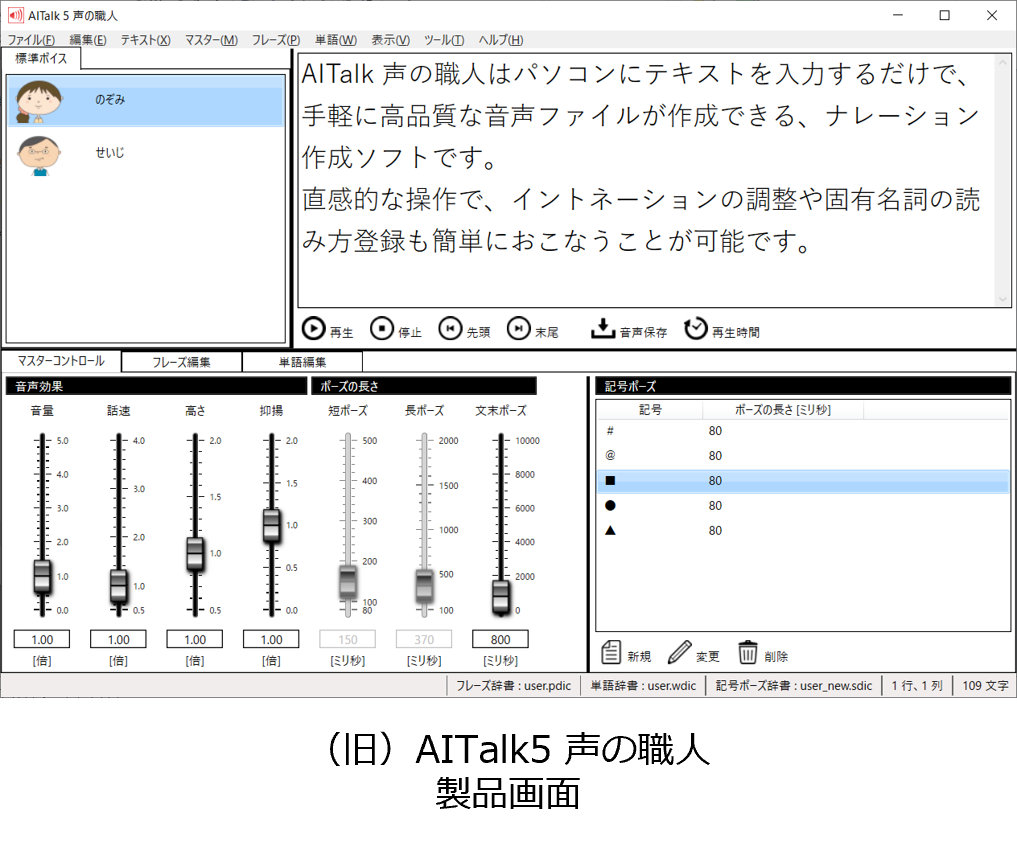
Task: Click the 長ポーズ slider handle
Action: 424,585
